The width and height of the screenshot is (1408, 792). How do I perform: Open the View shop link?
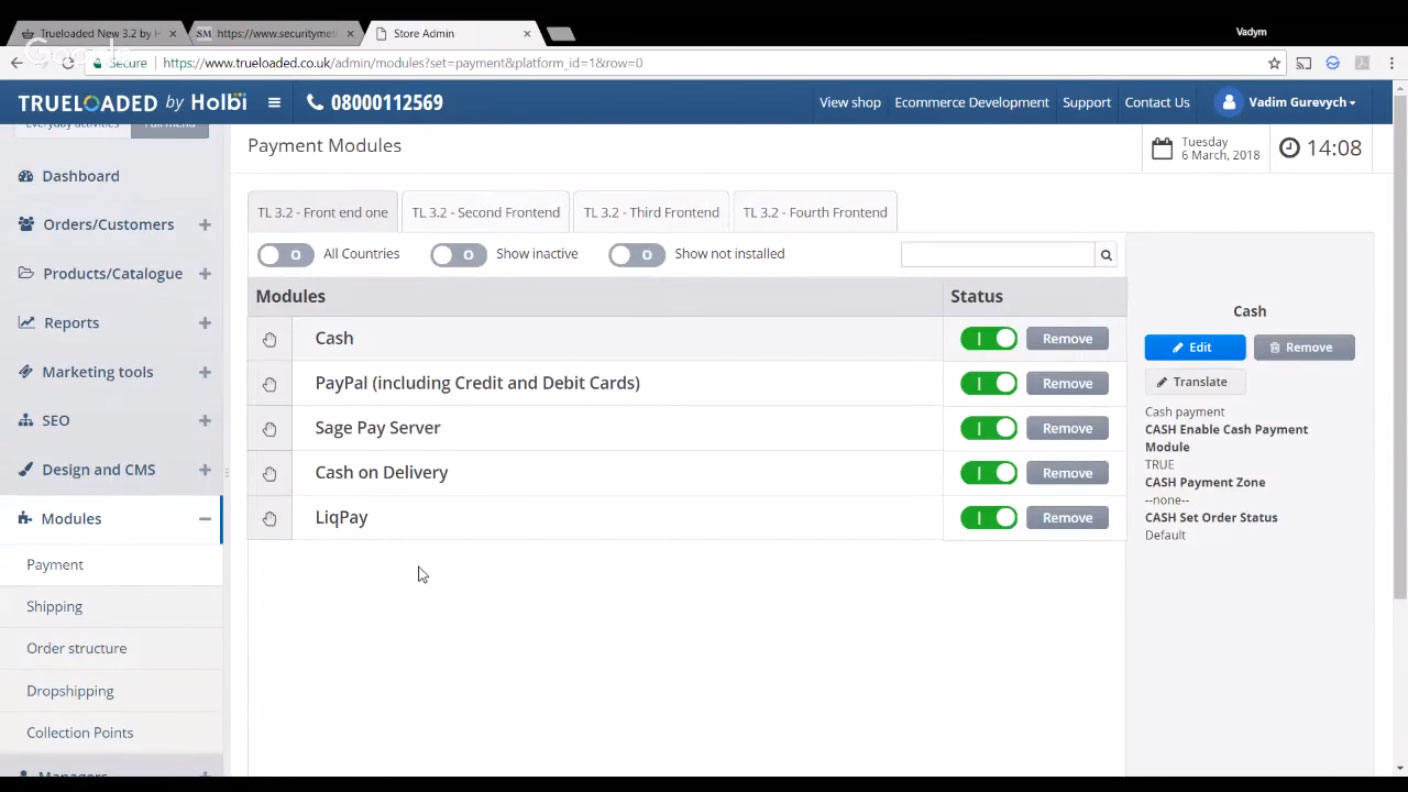tap(850, 102)
